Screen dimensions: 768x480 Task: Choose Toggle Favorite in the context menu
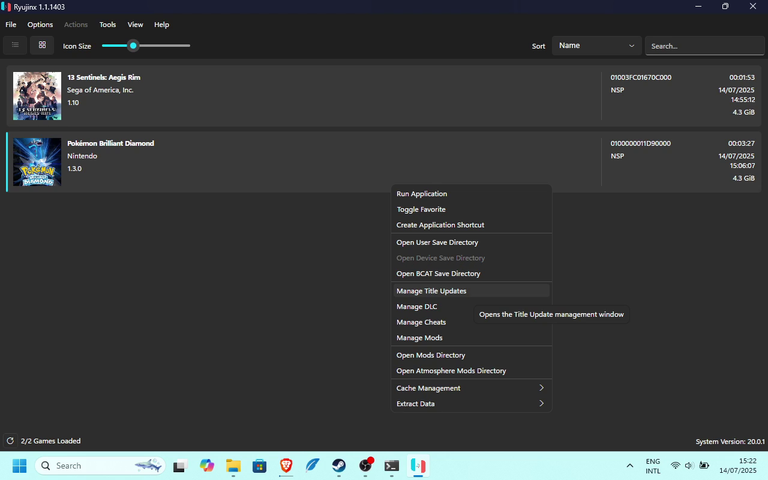471,209
